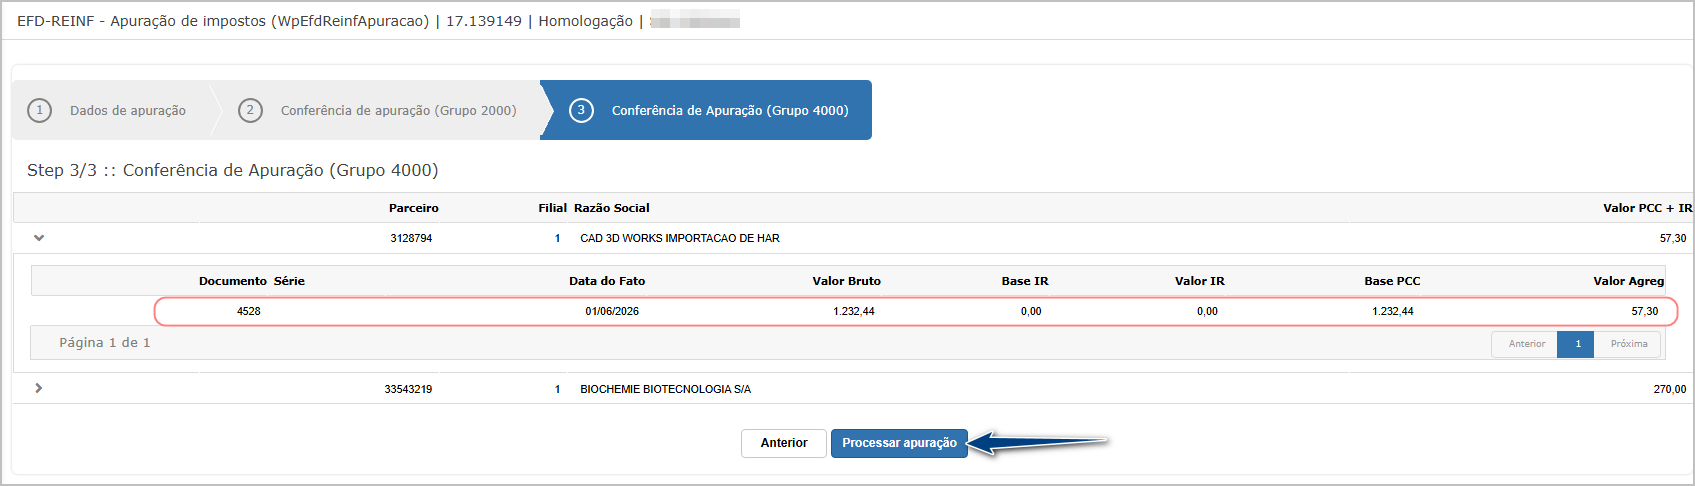
Task: Click the 270,00 total for BIOCHEMIE
Action: point(1669,389)
